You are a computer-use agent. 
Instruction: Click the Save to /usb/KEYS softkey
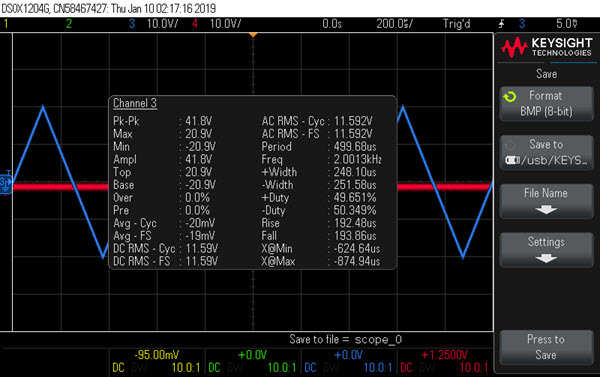(546, 152)
